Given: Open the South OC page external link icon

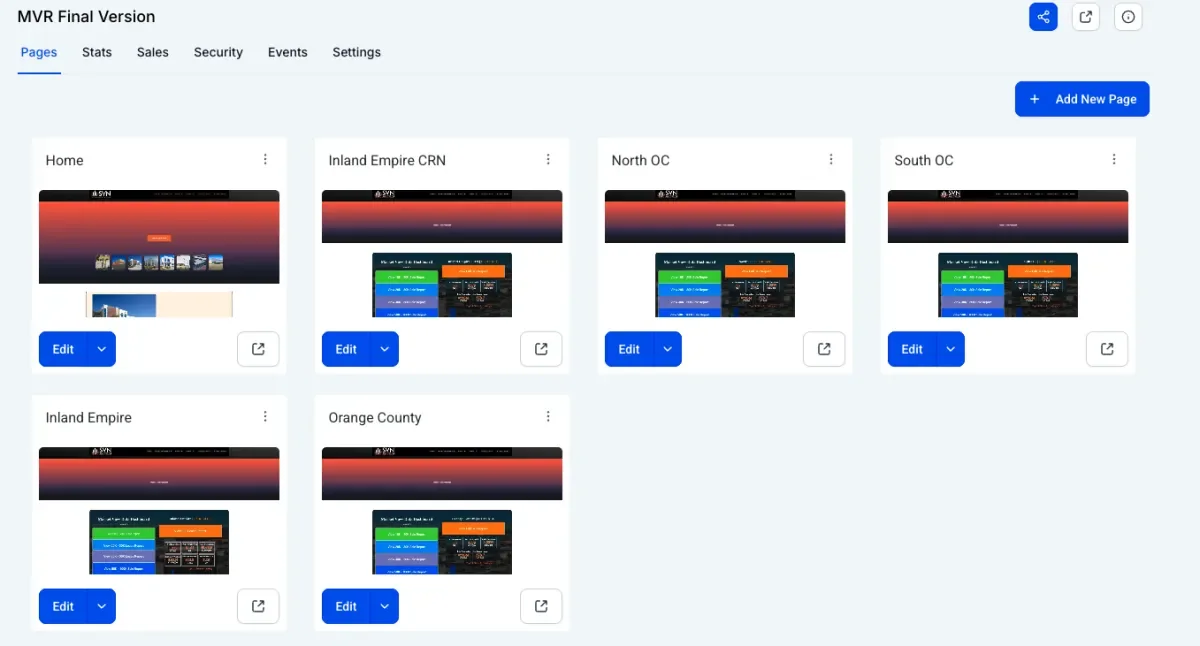Looking at the screenshot, I should pyautogui.click(x=1107, y=349).
